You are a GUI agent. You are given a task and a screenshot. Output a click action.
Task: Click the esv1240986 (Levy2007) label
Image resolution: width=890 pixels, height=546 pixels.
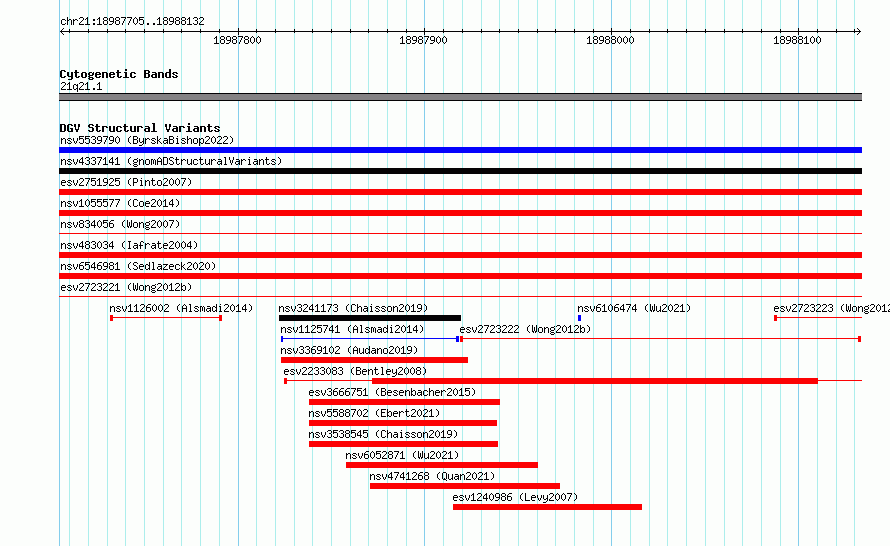coord(515,497)
